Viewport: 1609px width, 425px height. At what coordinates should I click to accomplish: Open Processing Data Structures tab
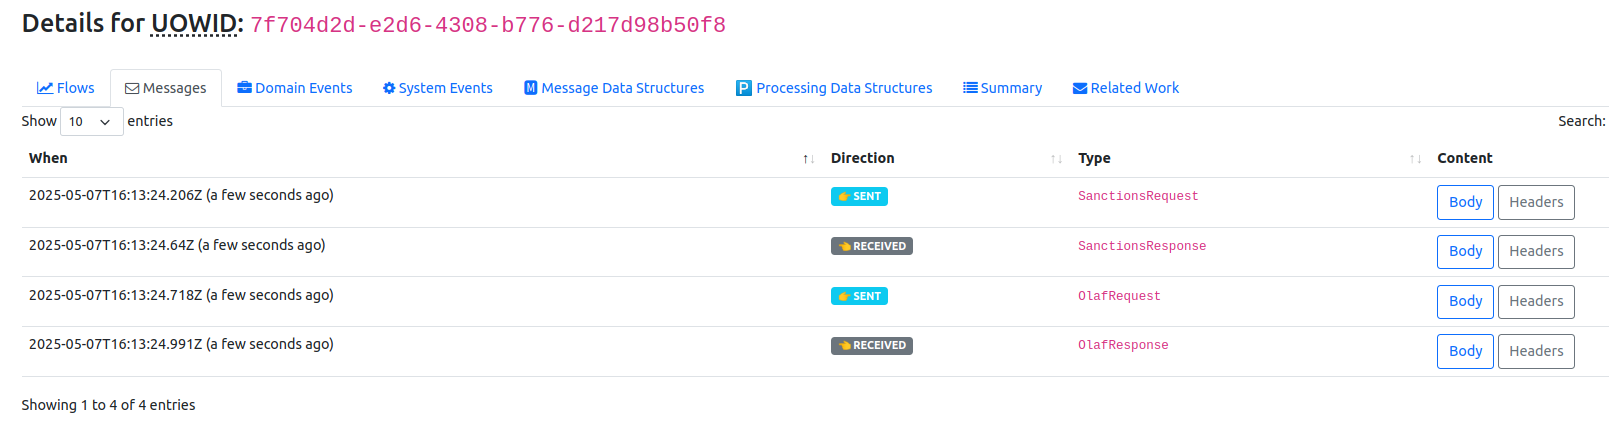834,88
